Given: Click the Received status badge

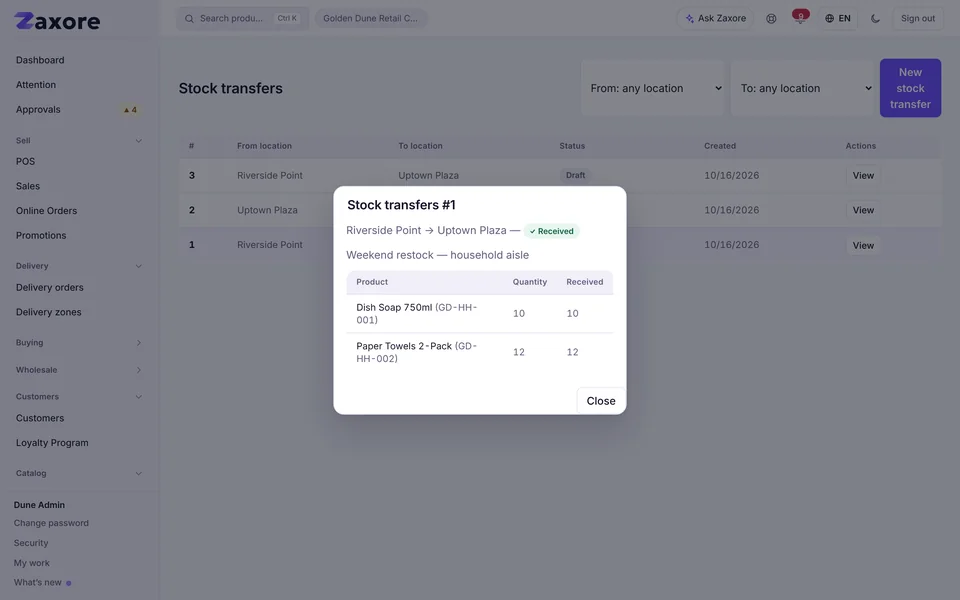Looking at the screenshot, I should 552,231.
